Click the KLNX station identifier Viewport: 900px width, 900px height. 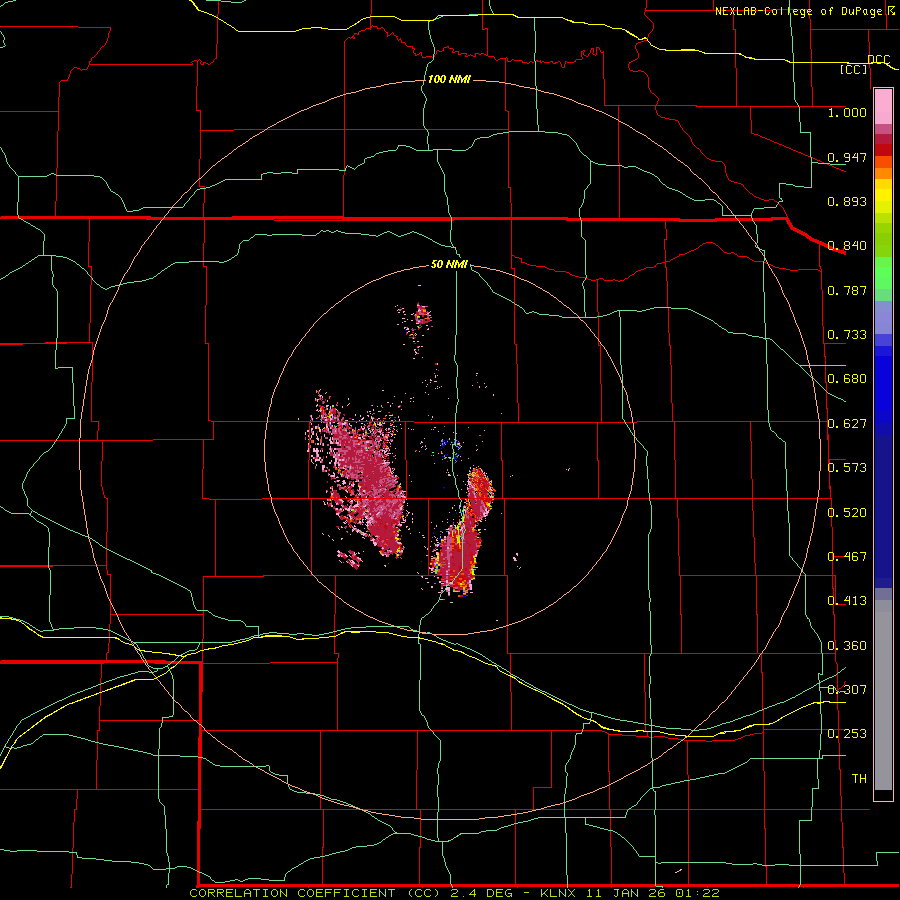557,893
